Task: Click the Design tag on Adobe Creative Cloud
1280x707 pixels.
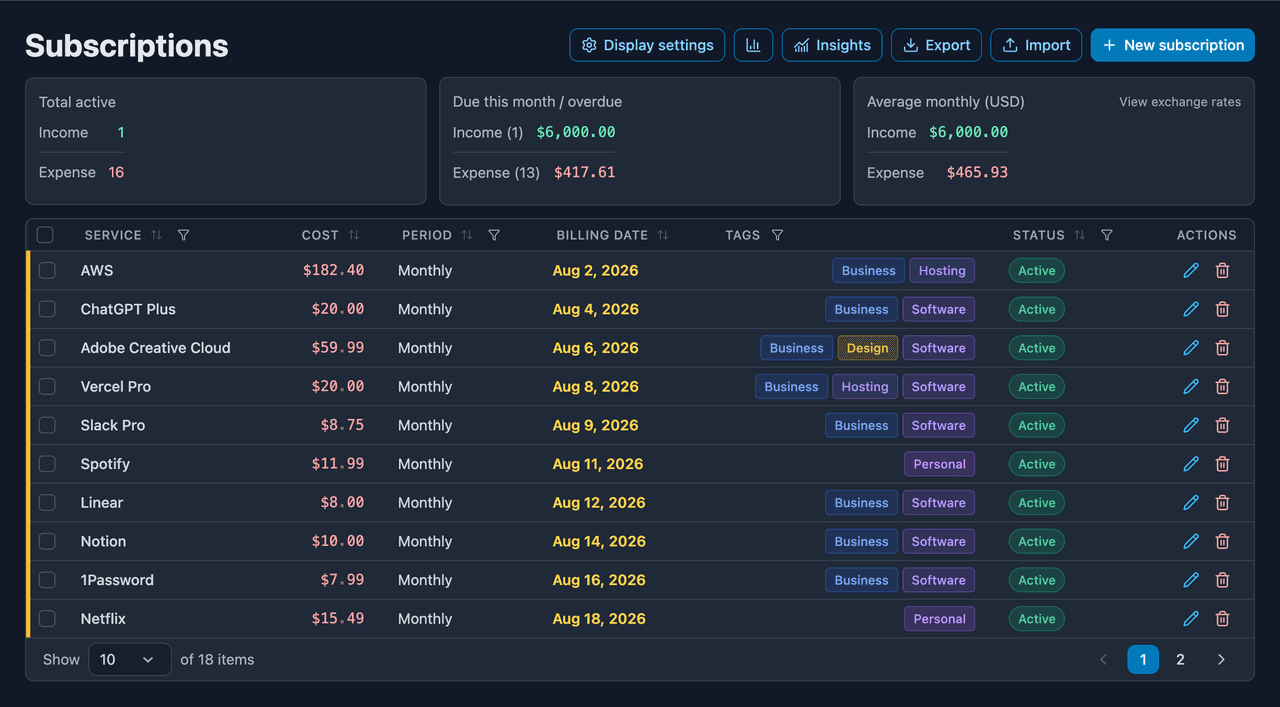Action: tap(867, 348)
